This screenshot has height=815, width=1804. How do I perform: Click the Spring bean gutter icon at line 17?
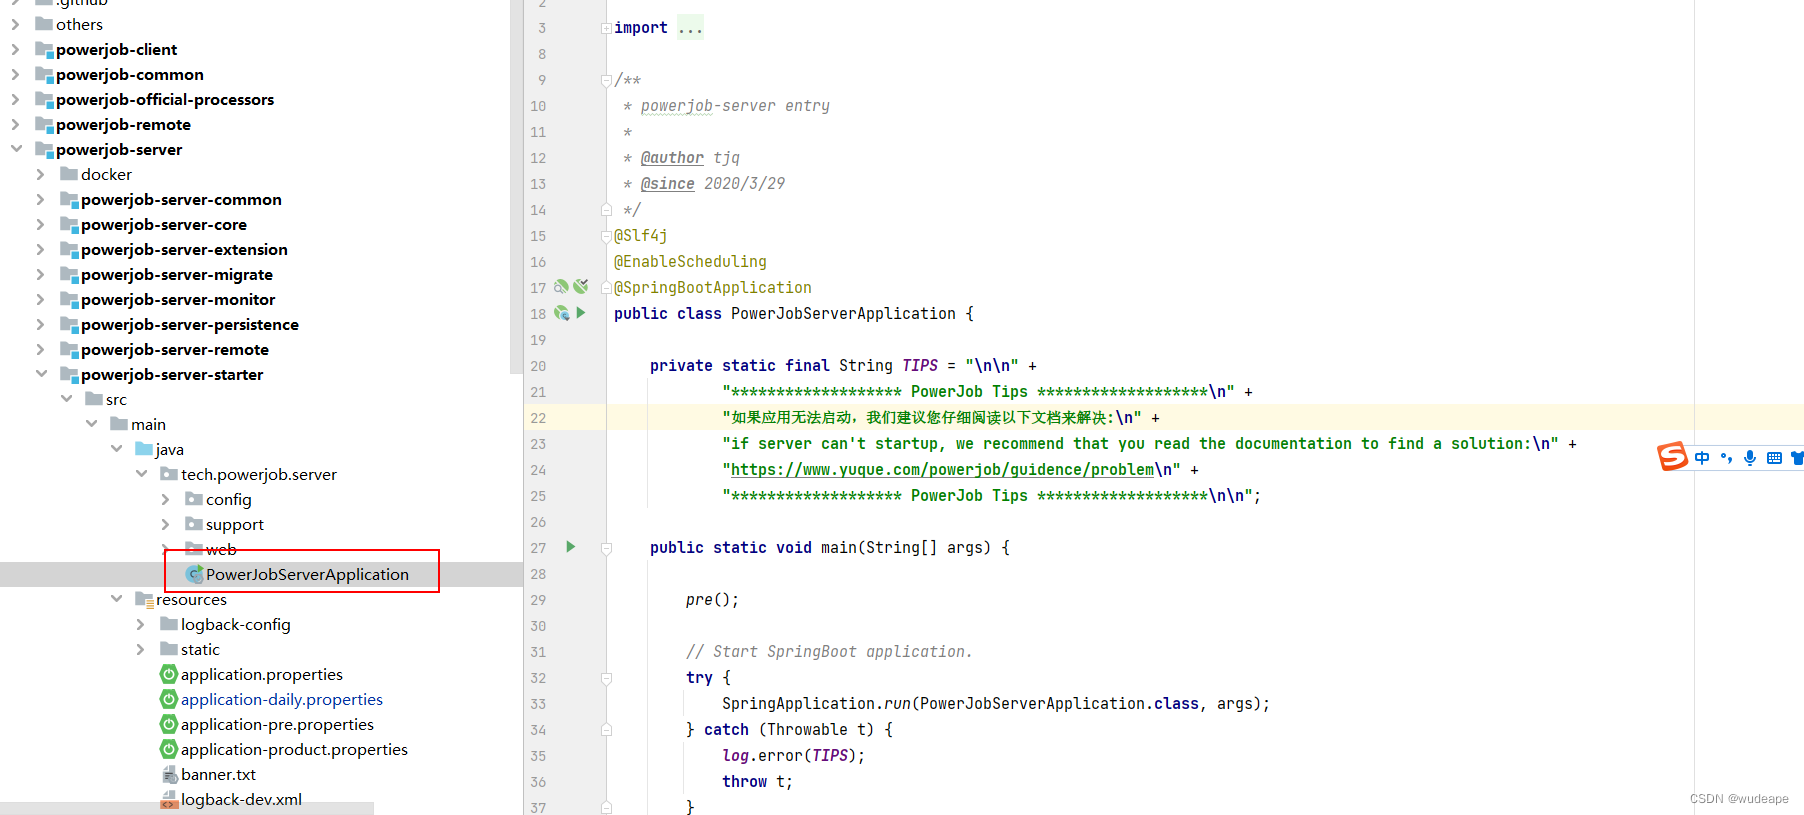click(x=561, y=287)
